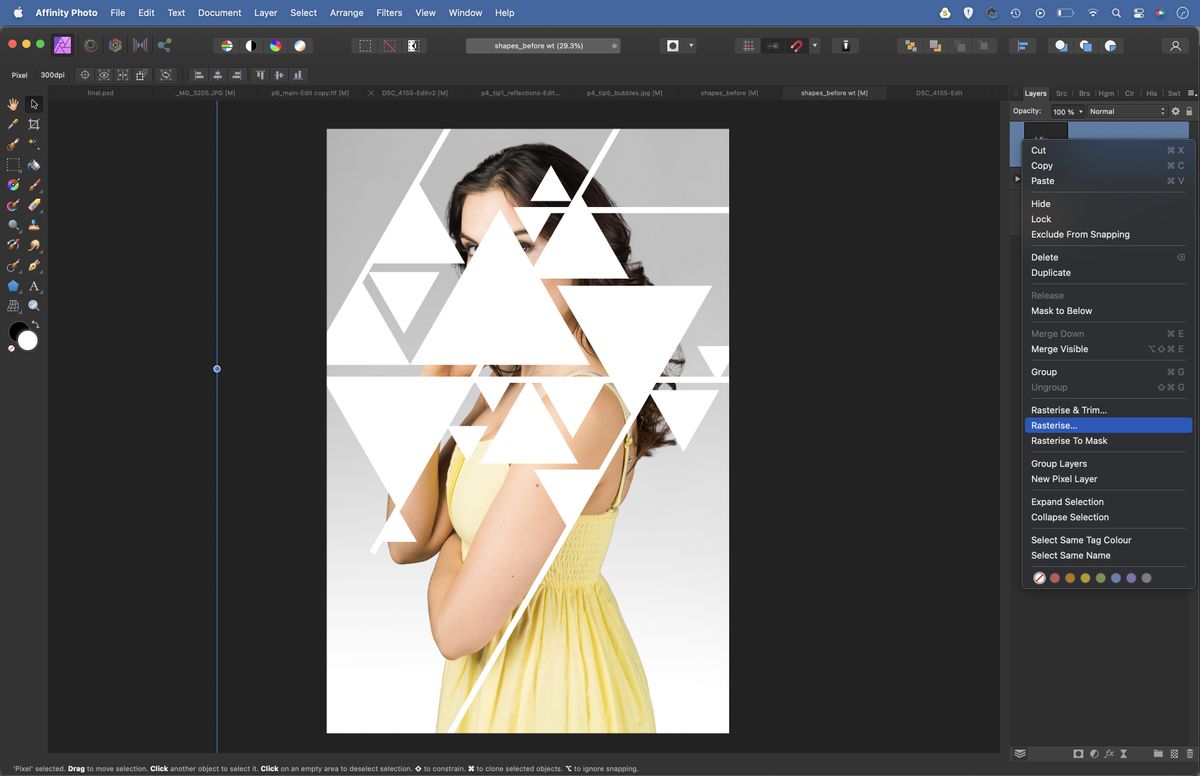
Task: Click the Rasterise & Trim command
Action: click(1069, 410)
